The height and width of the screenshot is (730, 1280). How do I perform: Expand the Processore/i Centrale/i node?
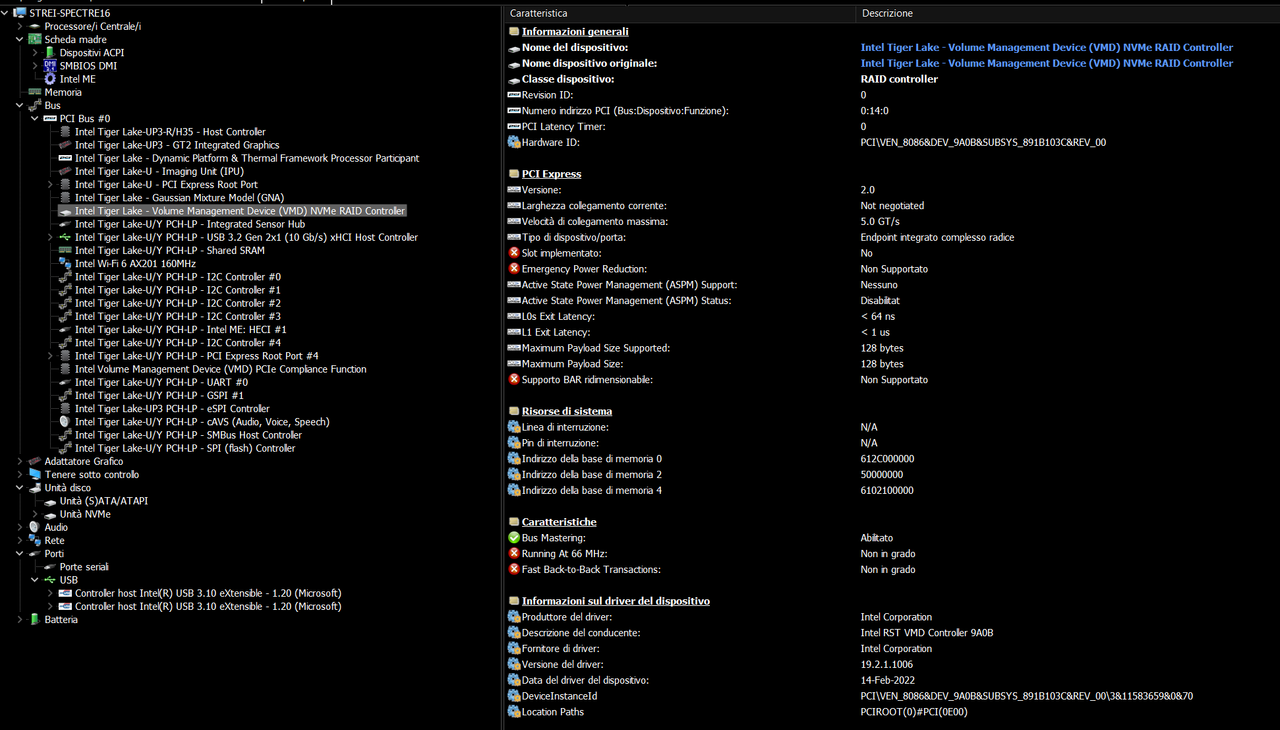[x=20, y=26]
